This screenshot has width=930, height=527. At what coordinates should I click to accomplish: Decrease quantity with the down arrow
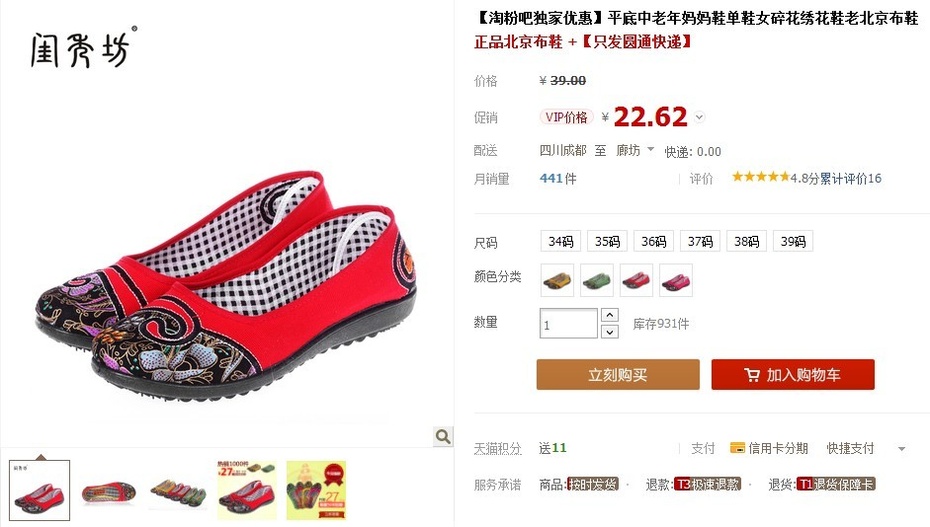tap(610, 331)
